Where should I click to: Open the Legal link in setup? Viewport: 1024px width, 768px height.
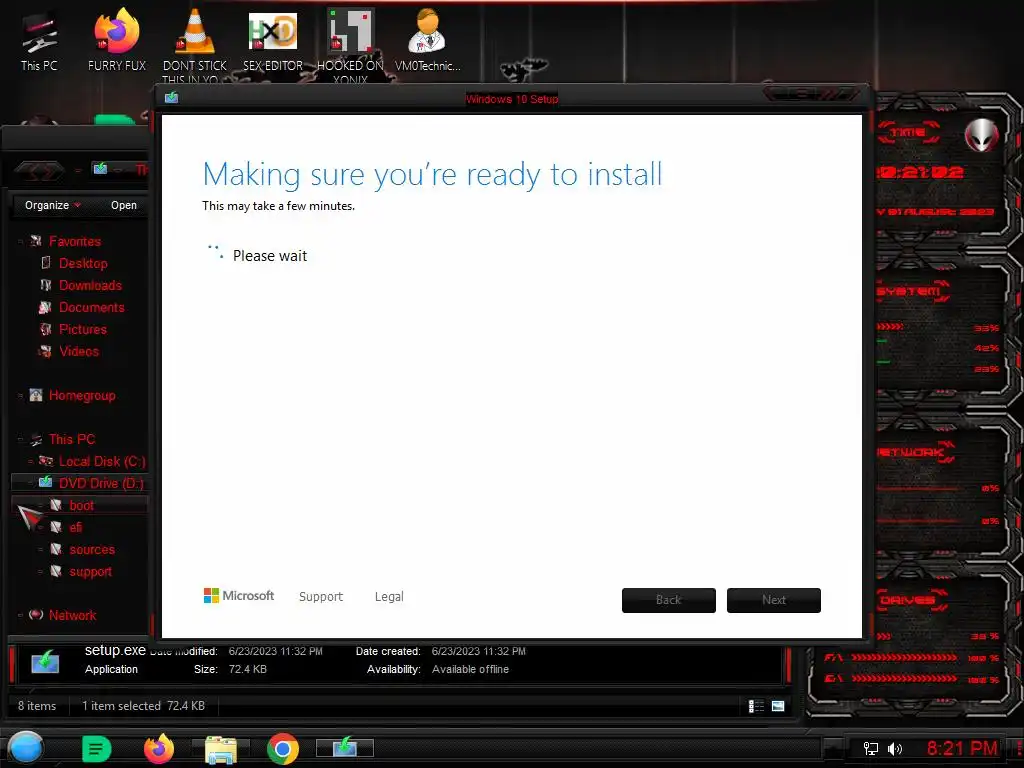pyautogui.click(x=389, y=596)
